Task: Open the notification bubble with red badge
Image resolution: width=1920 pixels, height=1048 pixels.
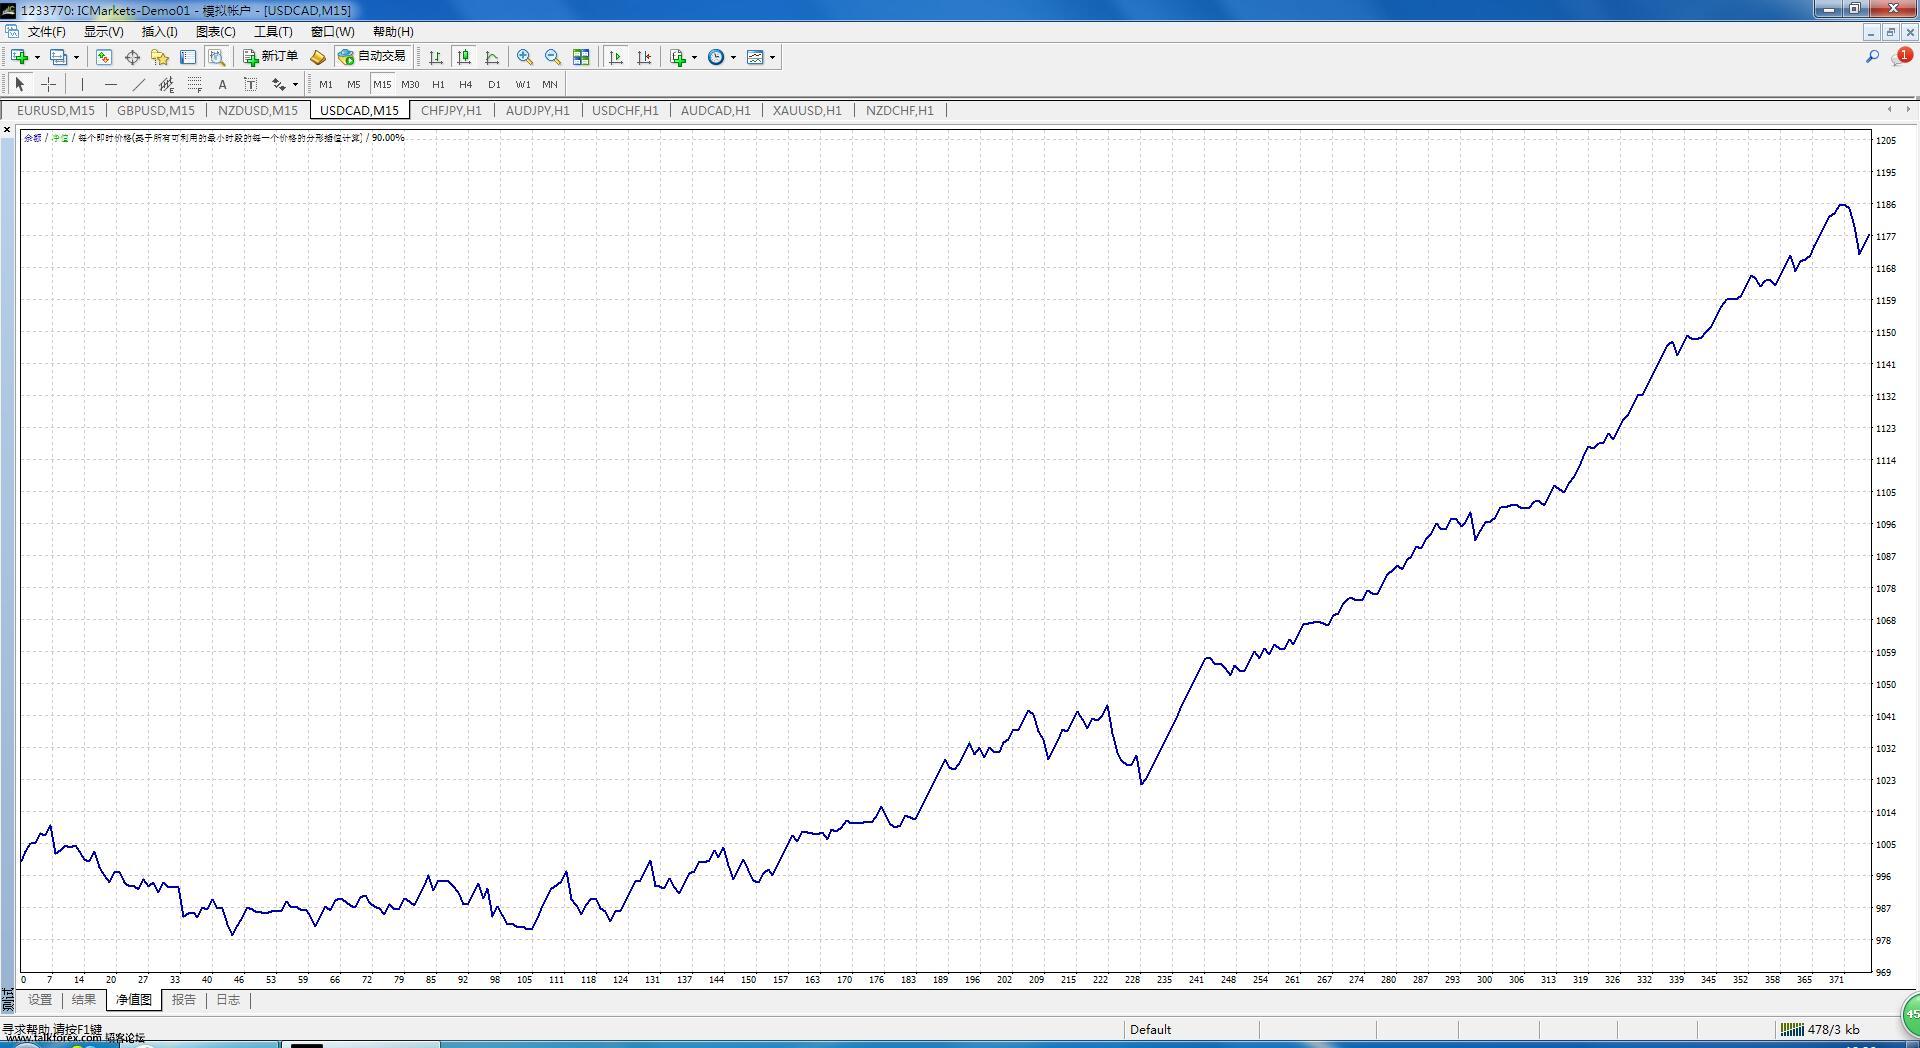Action: tap(1900, 57)
